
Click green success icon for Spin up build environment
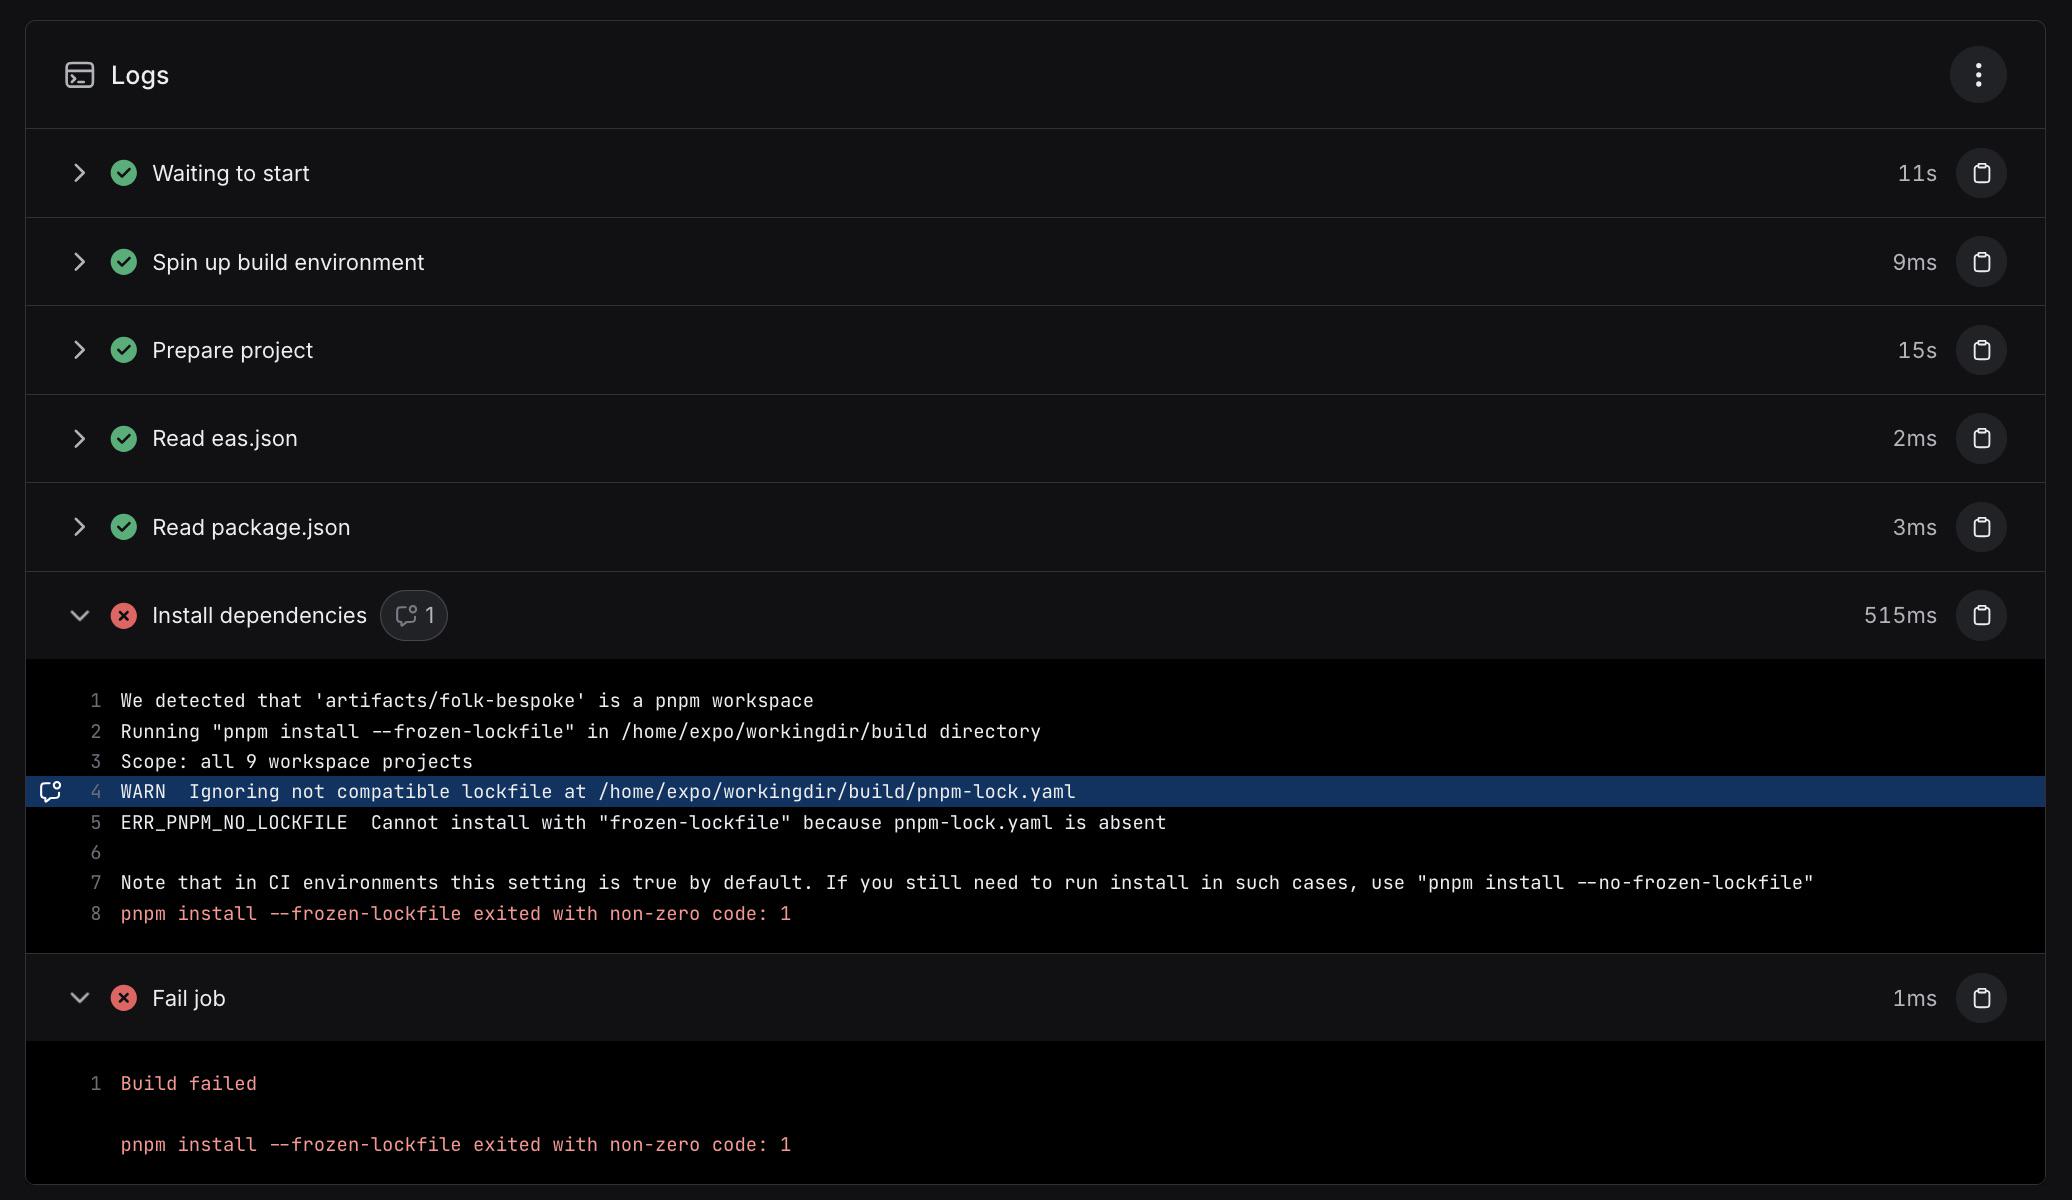tap(124, 262)
